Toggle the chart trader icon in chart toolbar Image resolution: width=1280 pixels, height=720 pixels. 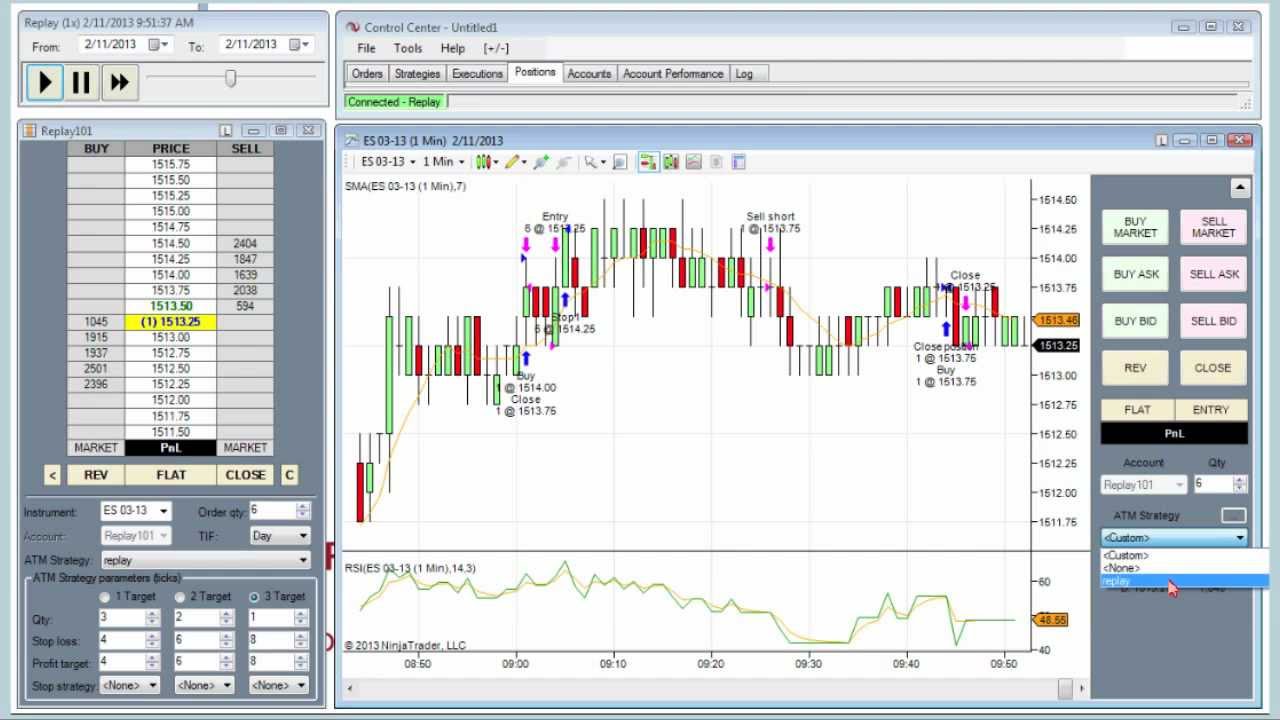(x=648, y=162)
